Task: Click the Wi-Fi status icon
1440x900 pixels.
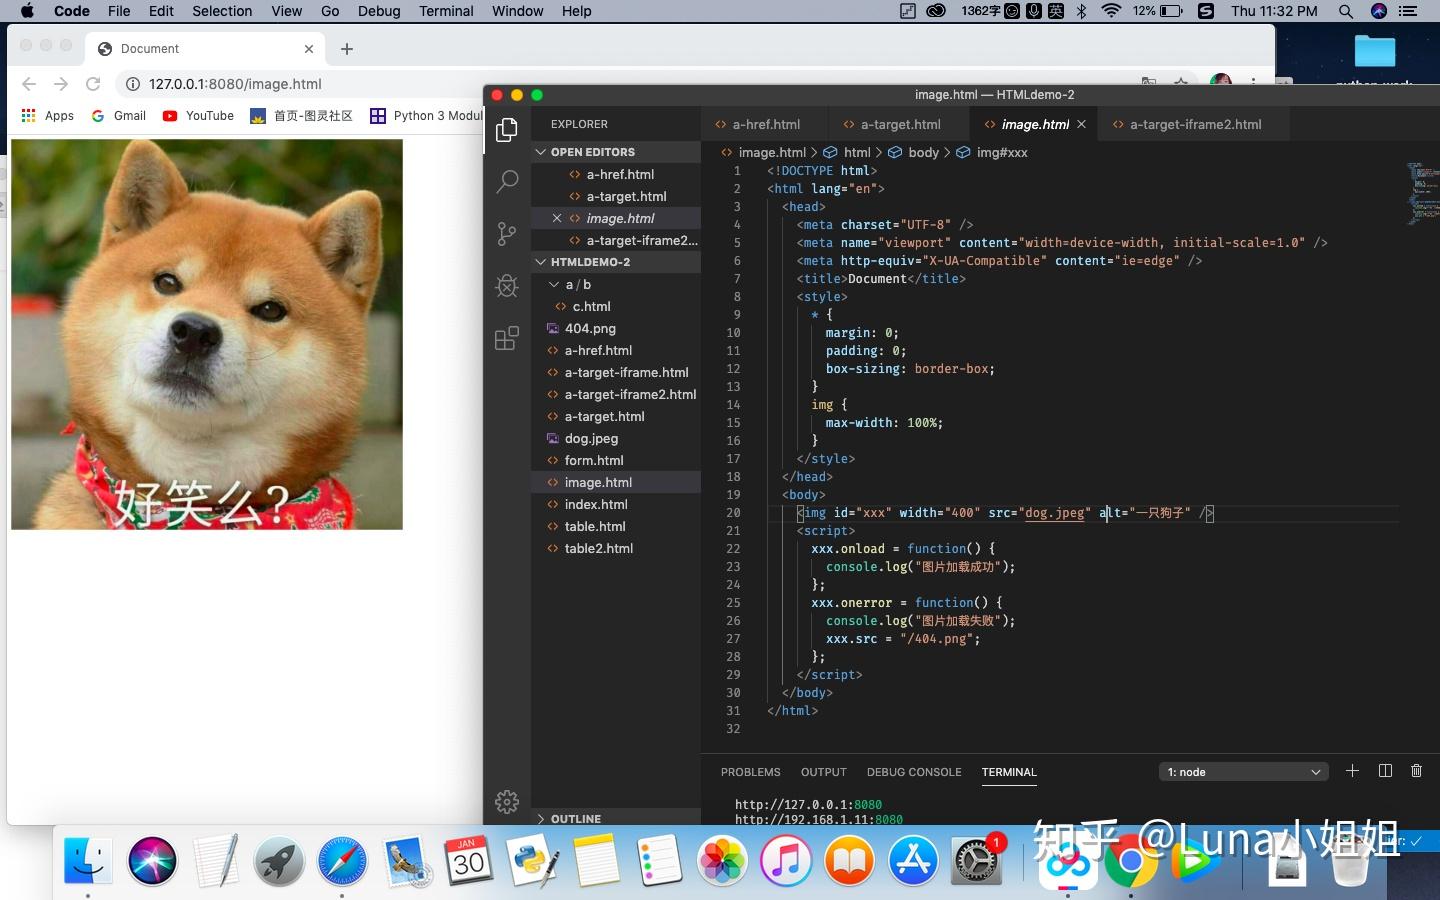Action: (1111, 11)
